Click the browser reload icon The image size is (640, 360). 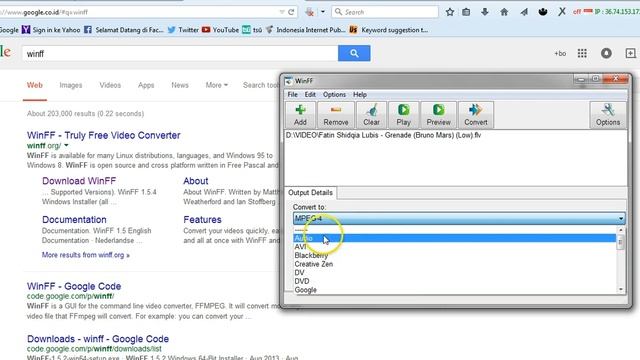pyautogui.click(x=291, y=12)
